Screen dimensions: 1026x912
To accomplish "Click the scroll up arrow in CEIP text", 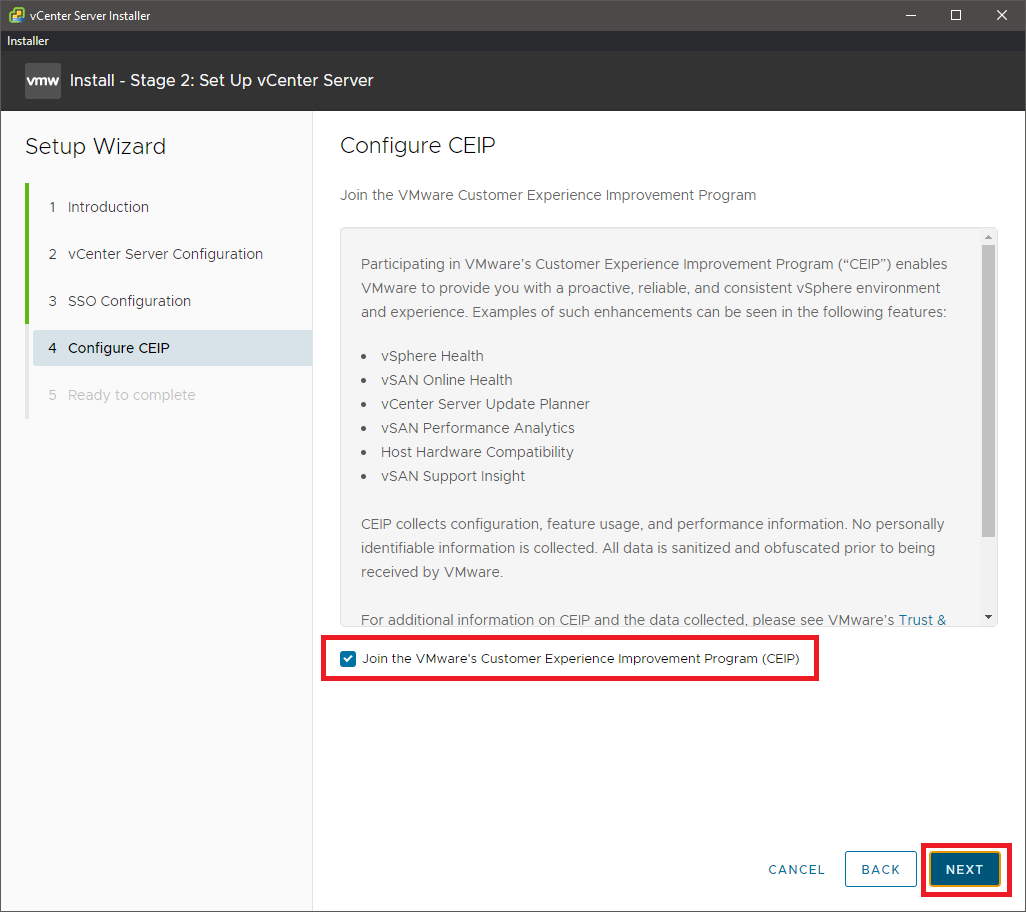I will tap(988, 237).
